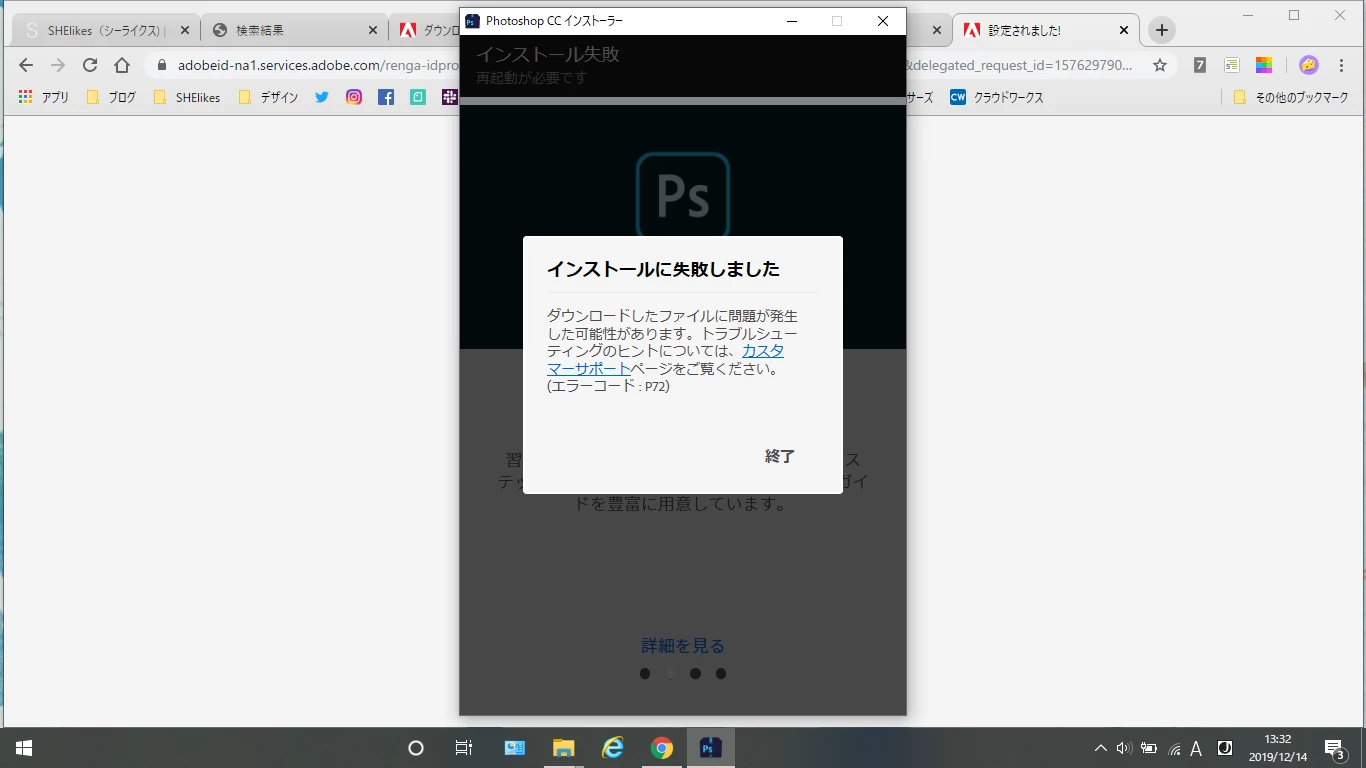Click the lock icon in address bar
The height and width of the screenshot is (768, 1366).
pyautogui.click(x=162, y=65)
